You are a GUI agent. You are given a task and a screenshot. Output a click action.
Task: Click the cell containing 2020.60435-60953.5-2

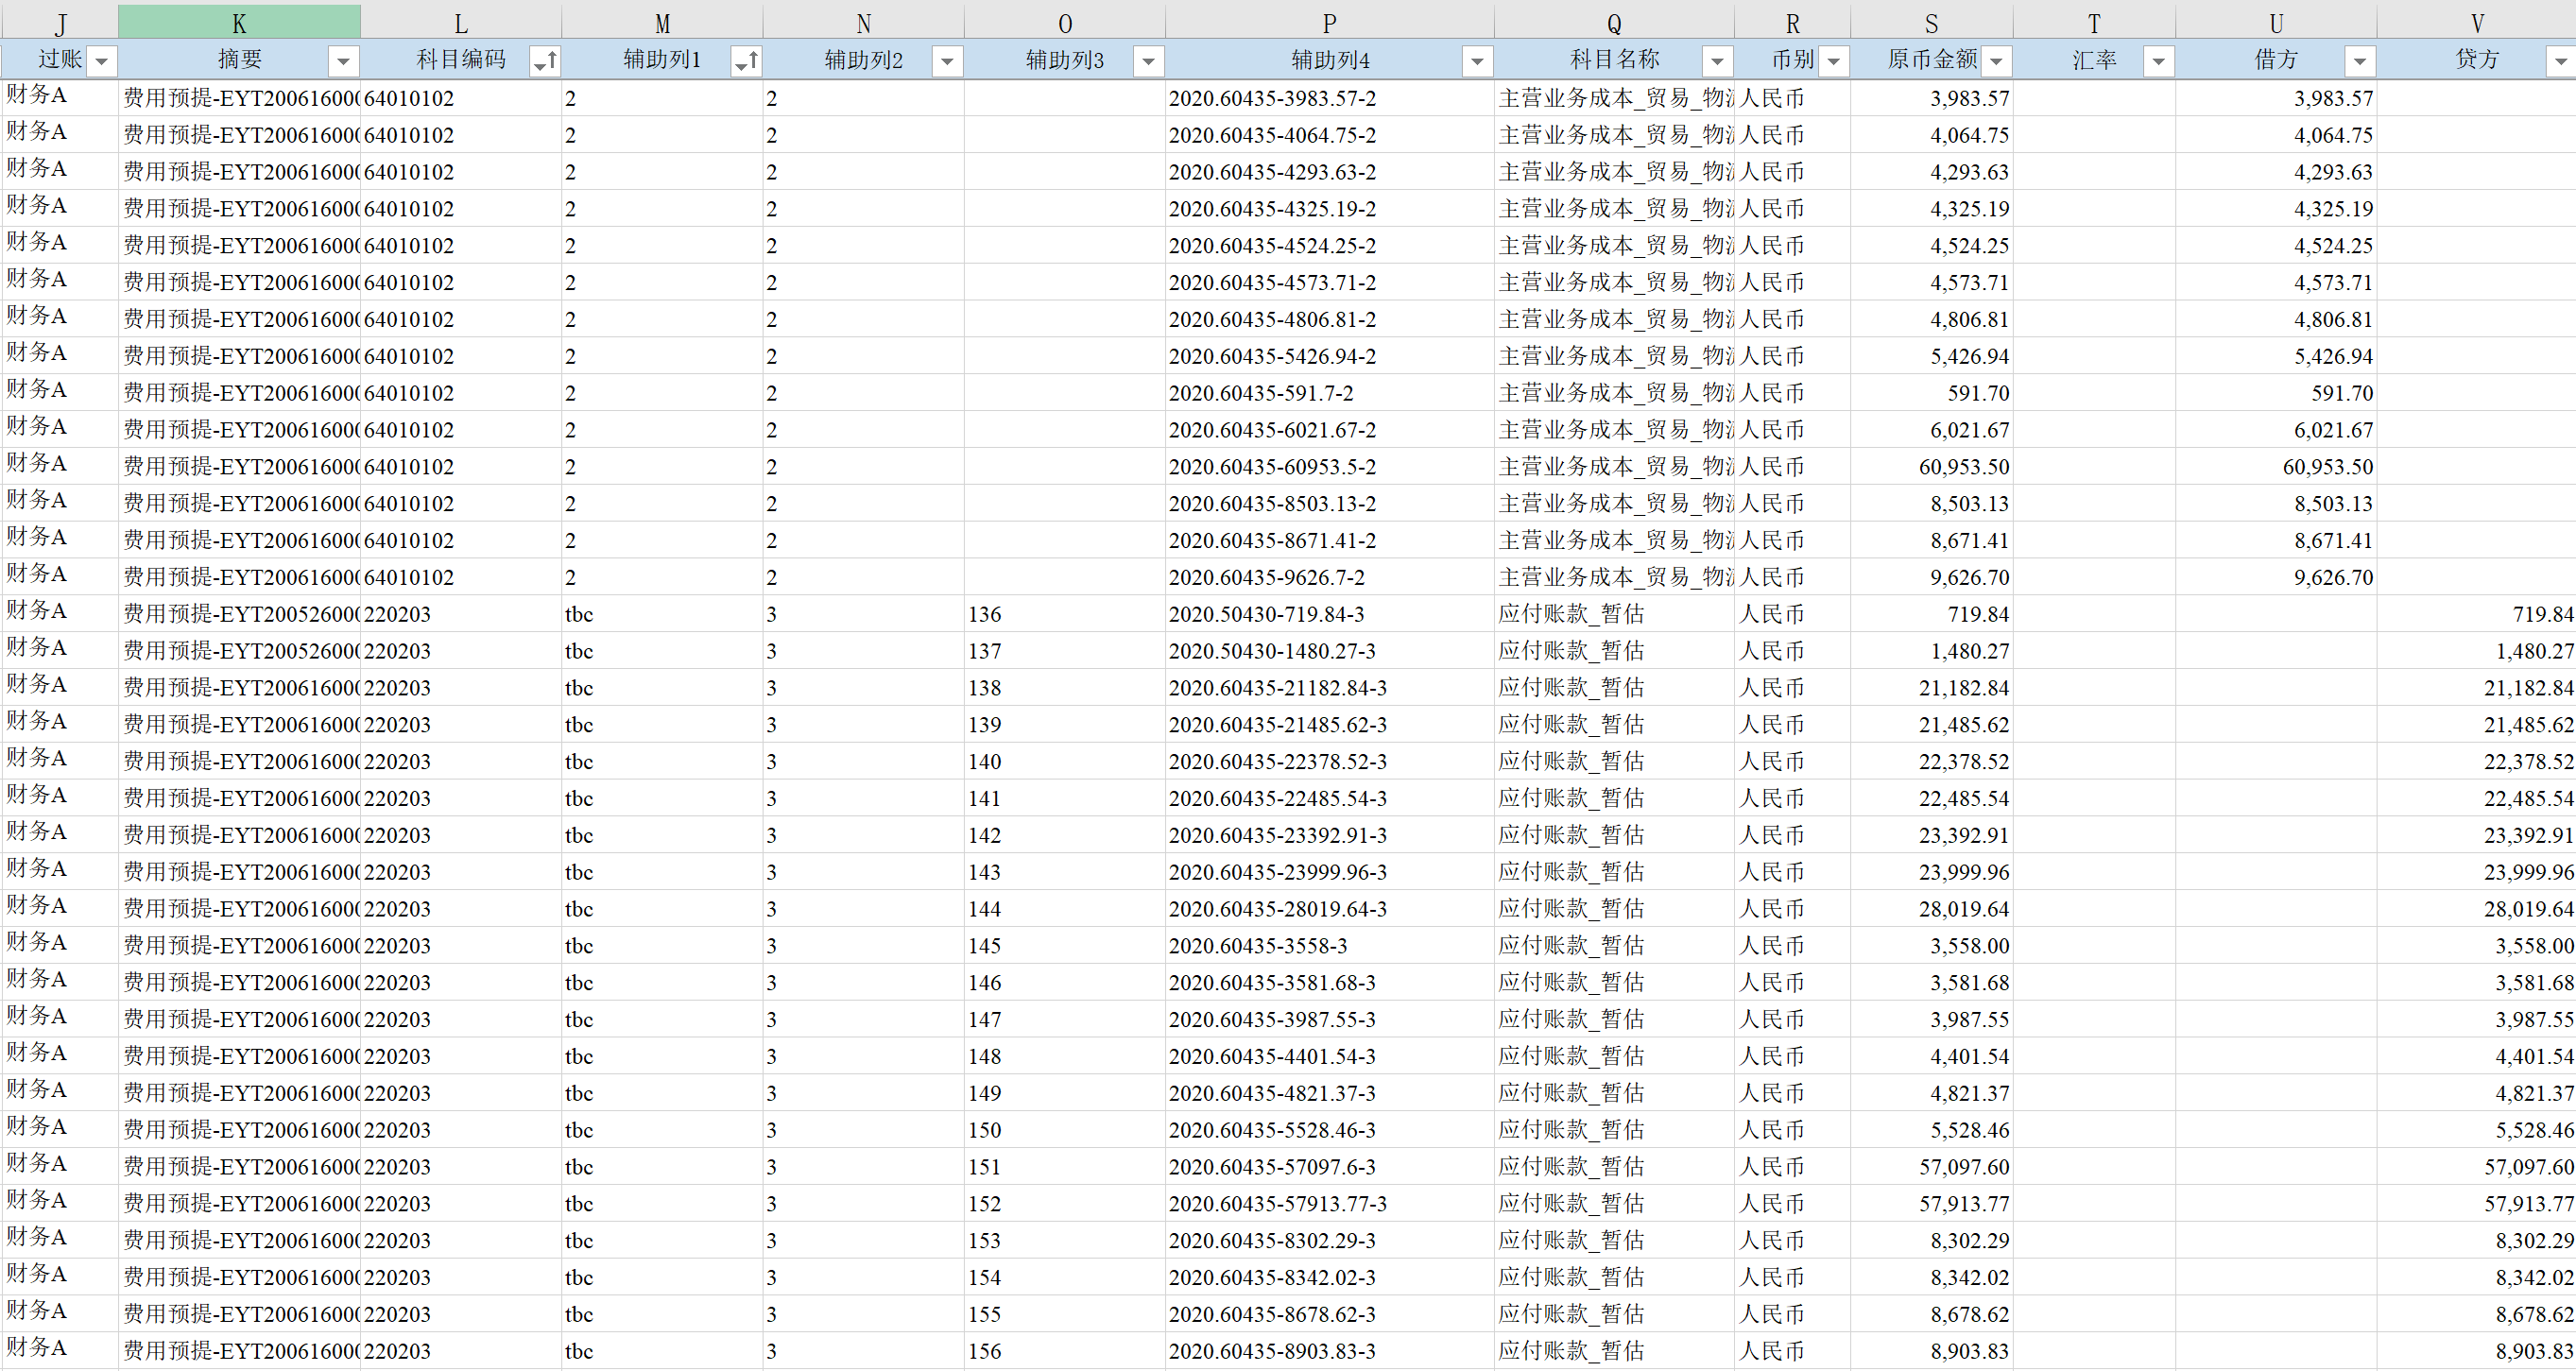1272,467
